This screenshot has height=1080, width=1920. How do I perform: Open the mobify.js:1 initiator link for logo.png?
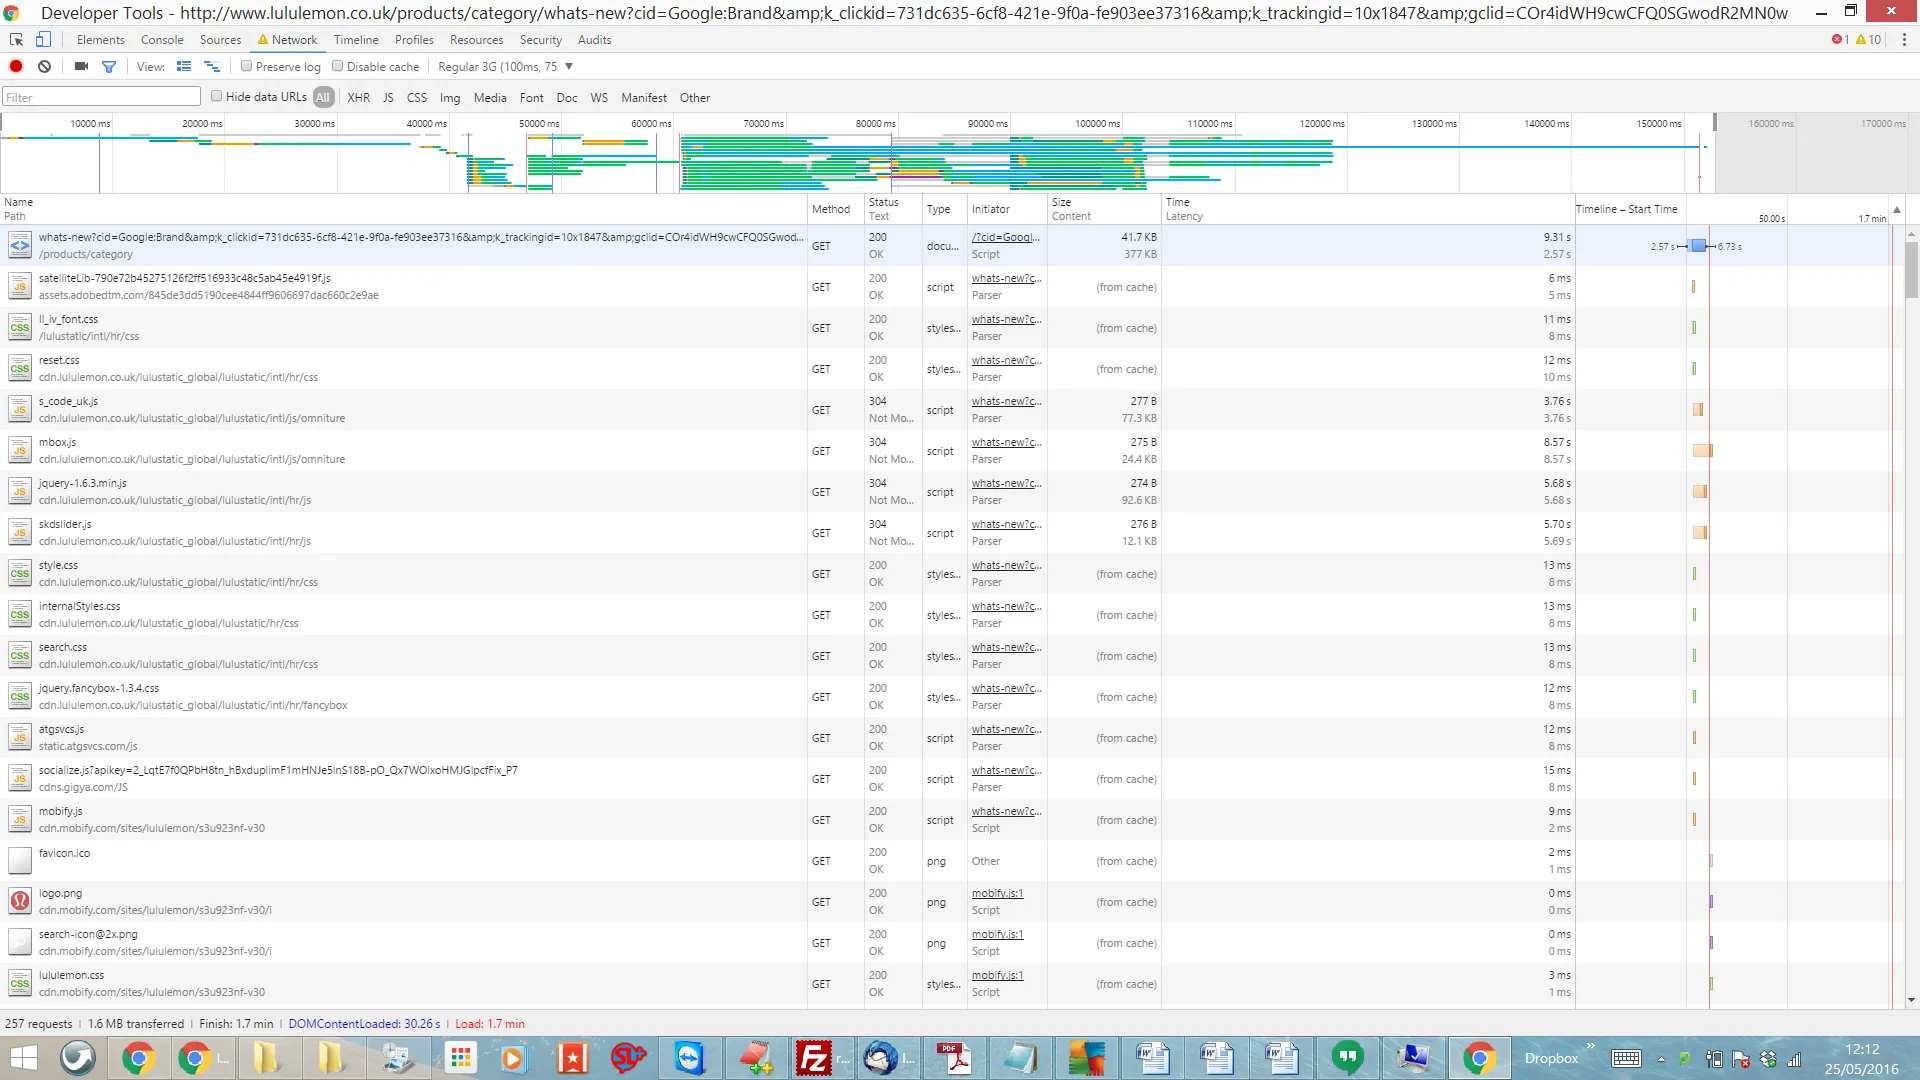(997, 893)
